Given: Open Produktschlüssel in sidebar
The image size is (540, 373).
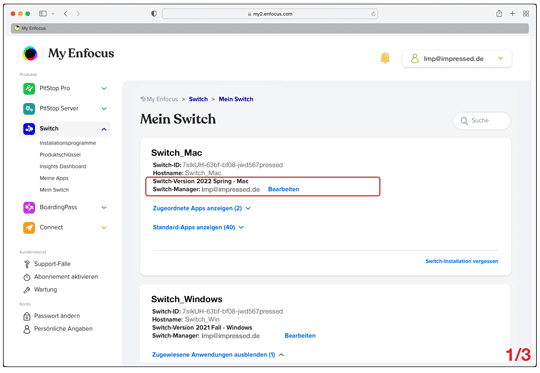Looking at the screenshot, I should pyautogui.click(x=60, y=155).
